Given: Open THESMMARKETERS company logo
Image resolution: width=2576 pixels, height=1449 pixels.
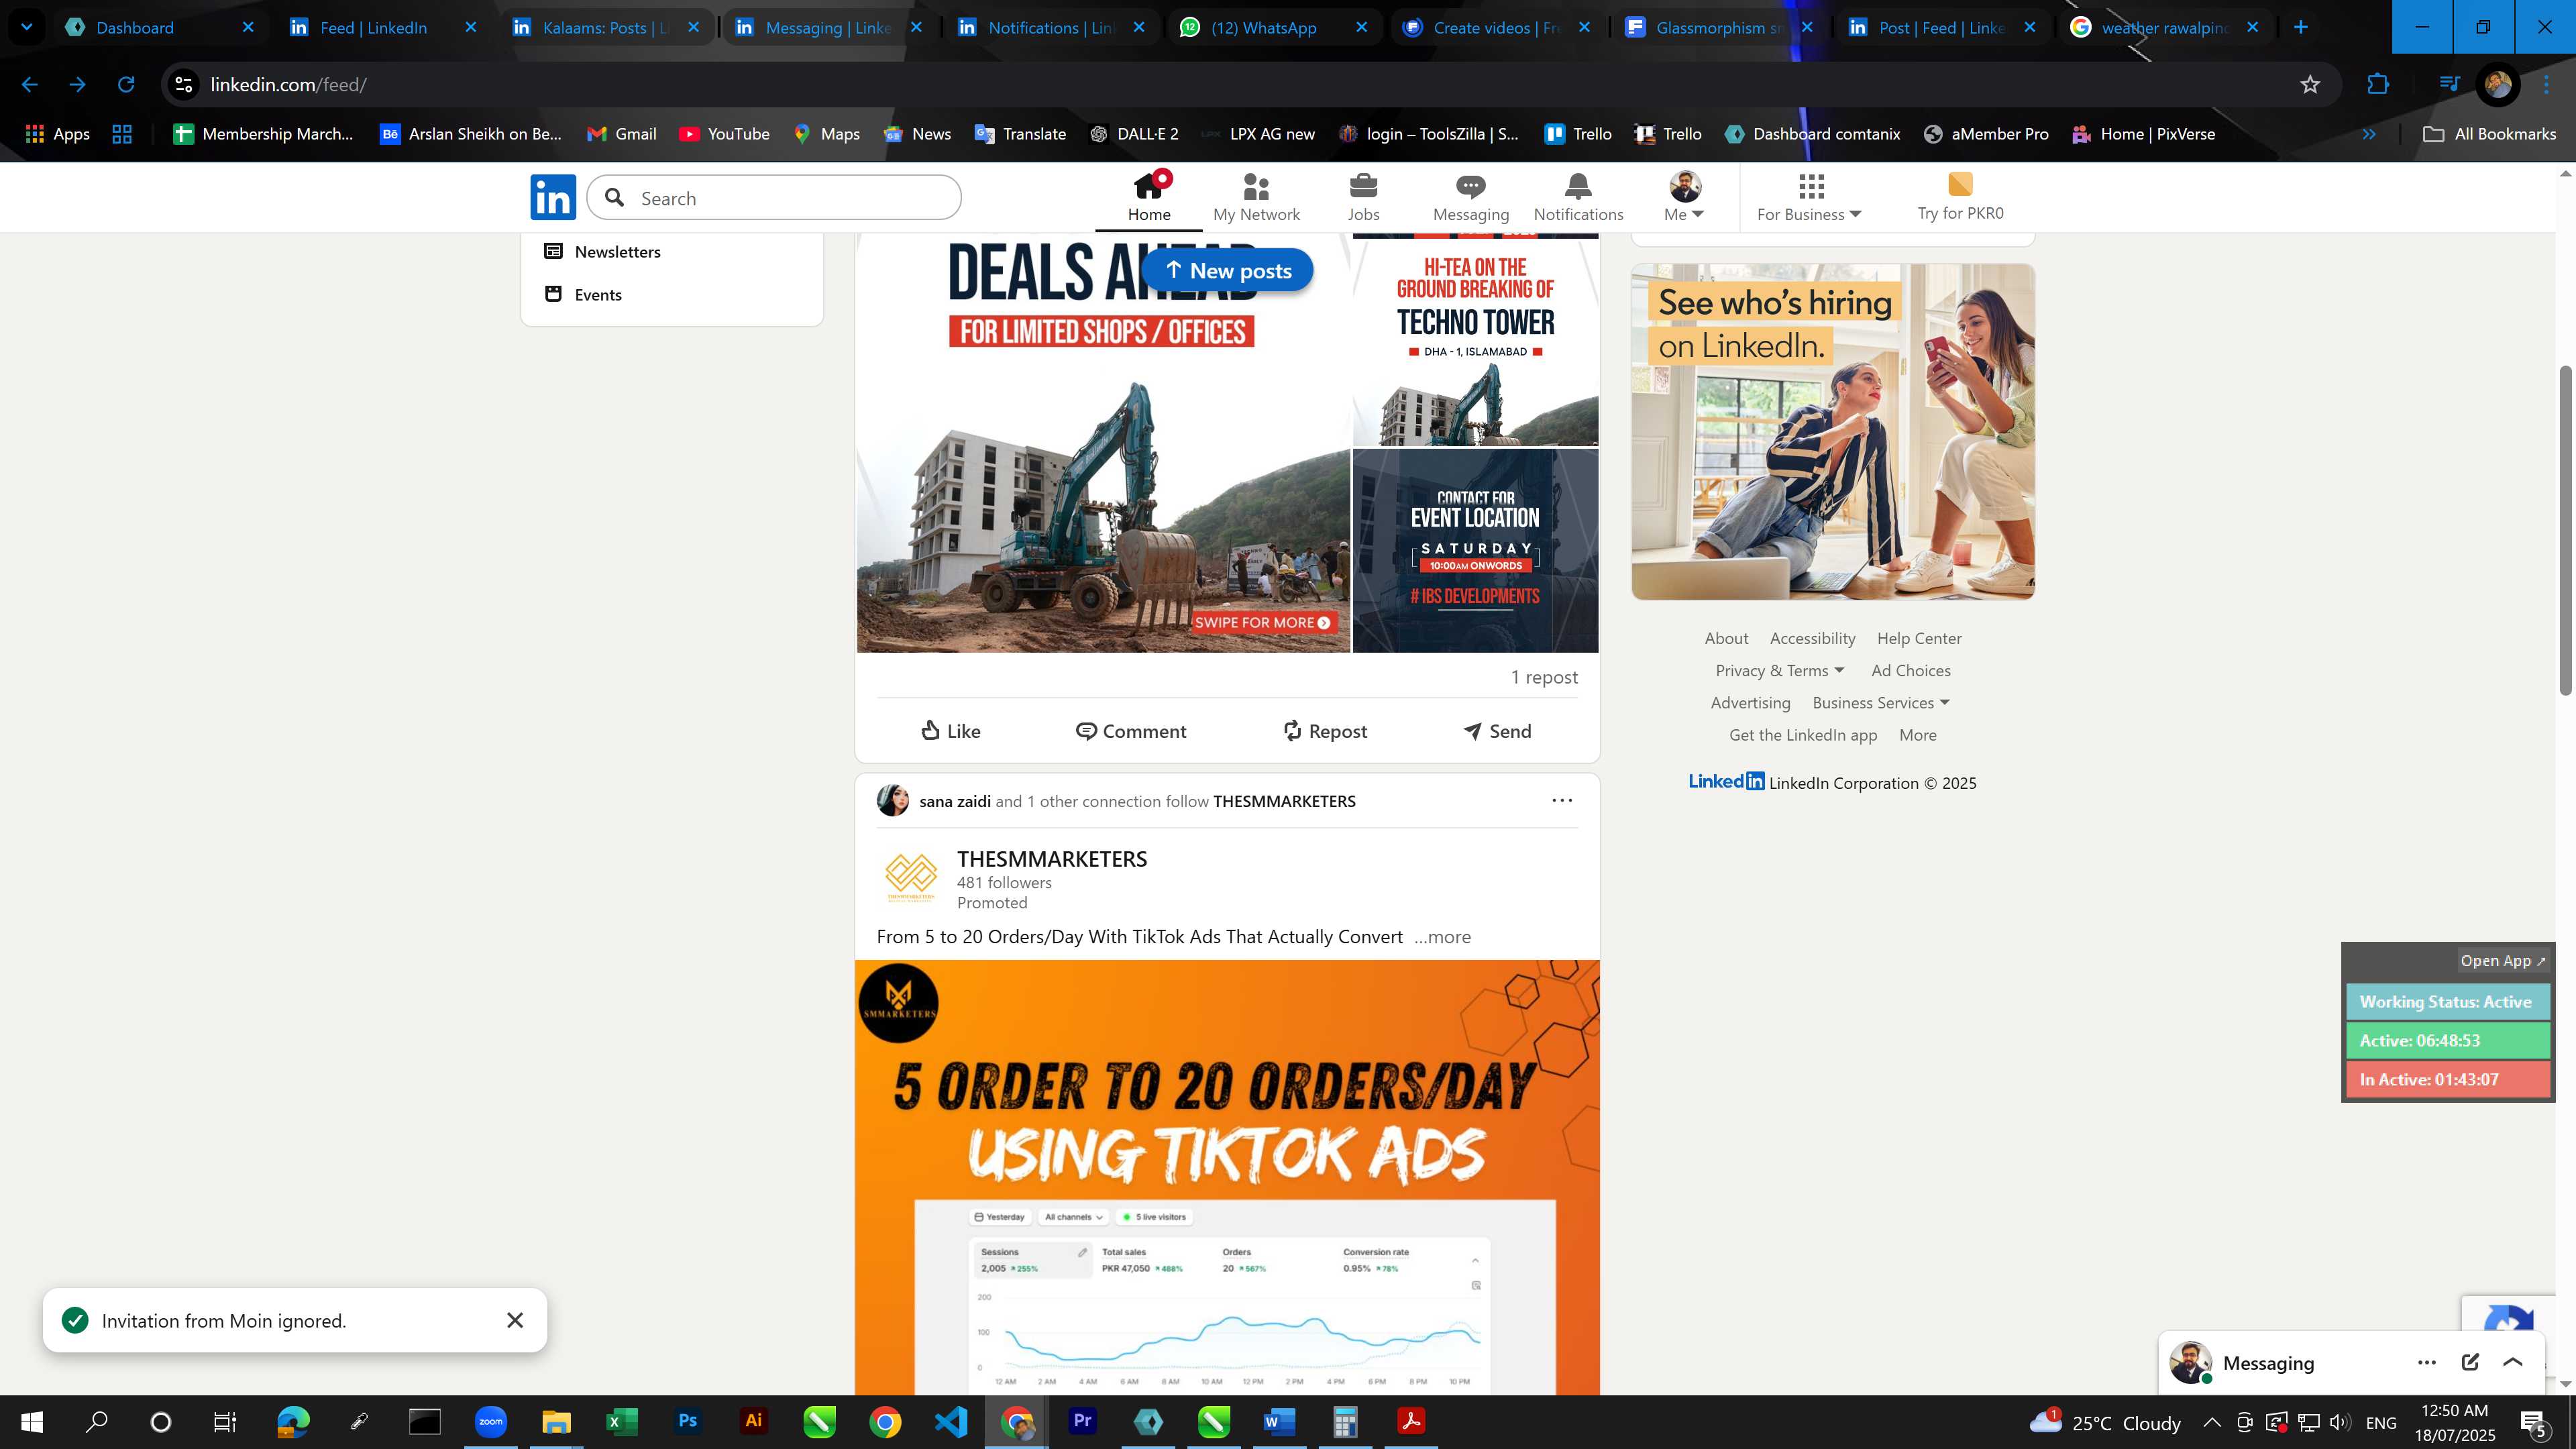Looking at the screenshot, I should [x=910, y=877].
